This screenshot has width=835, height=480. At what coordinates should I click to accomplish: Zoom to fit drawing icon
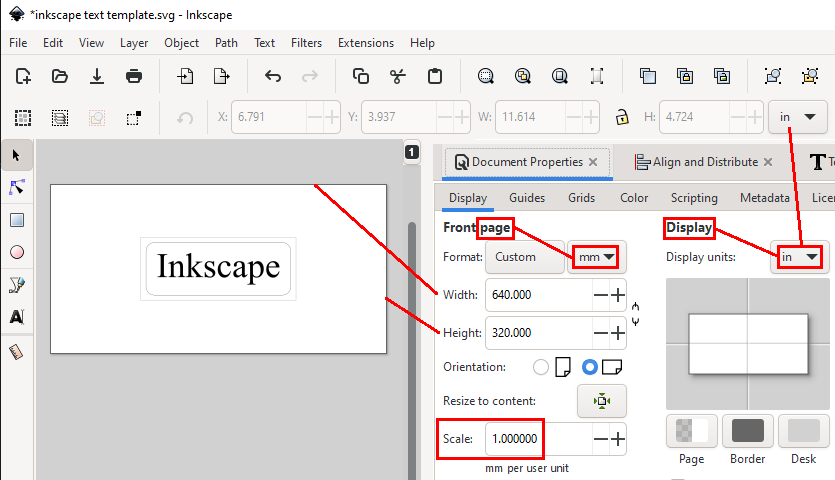[523, 76]
